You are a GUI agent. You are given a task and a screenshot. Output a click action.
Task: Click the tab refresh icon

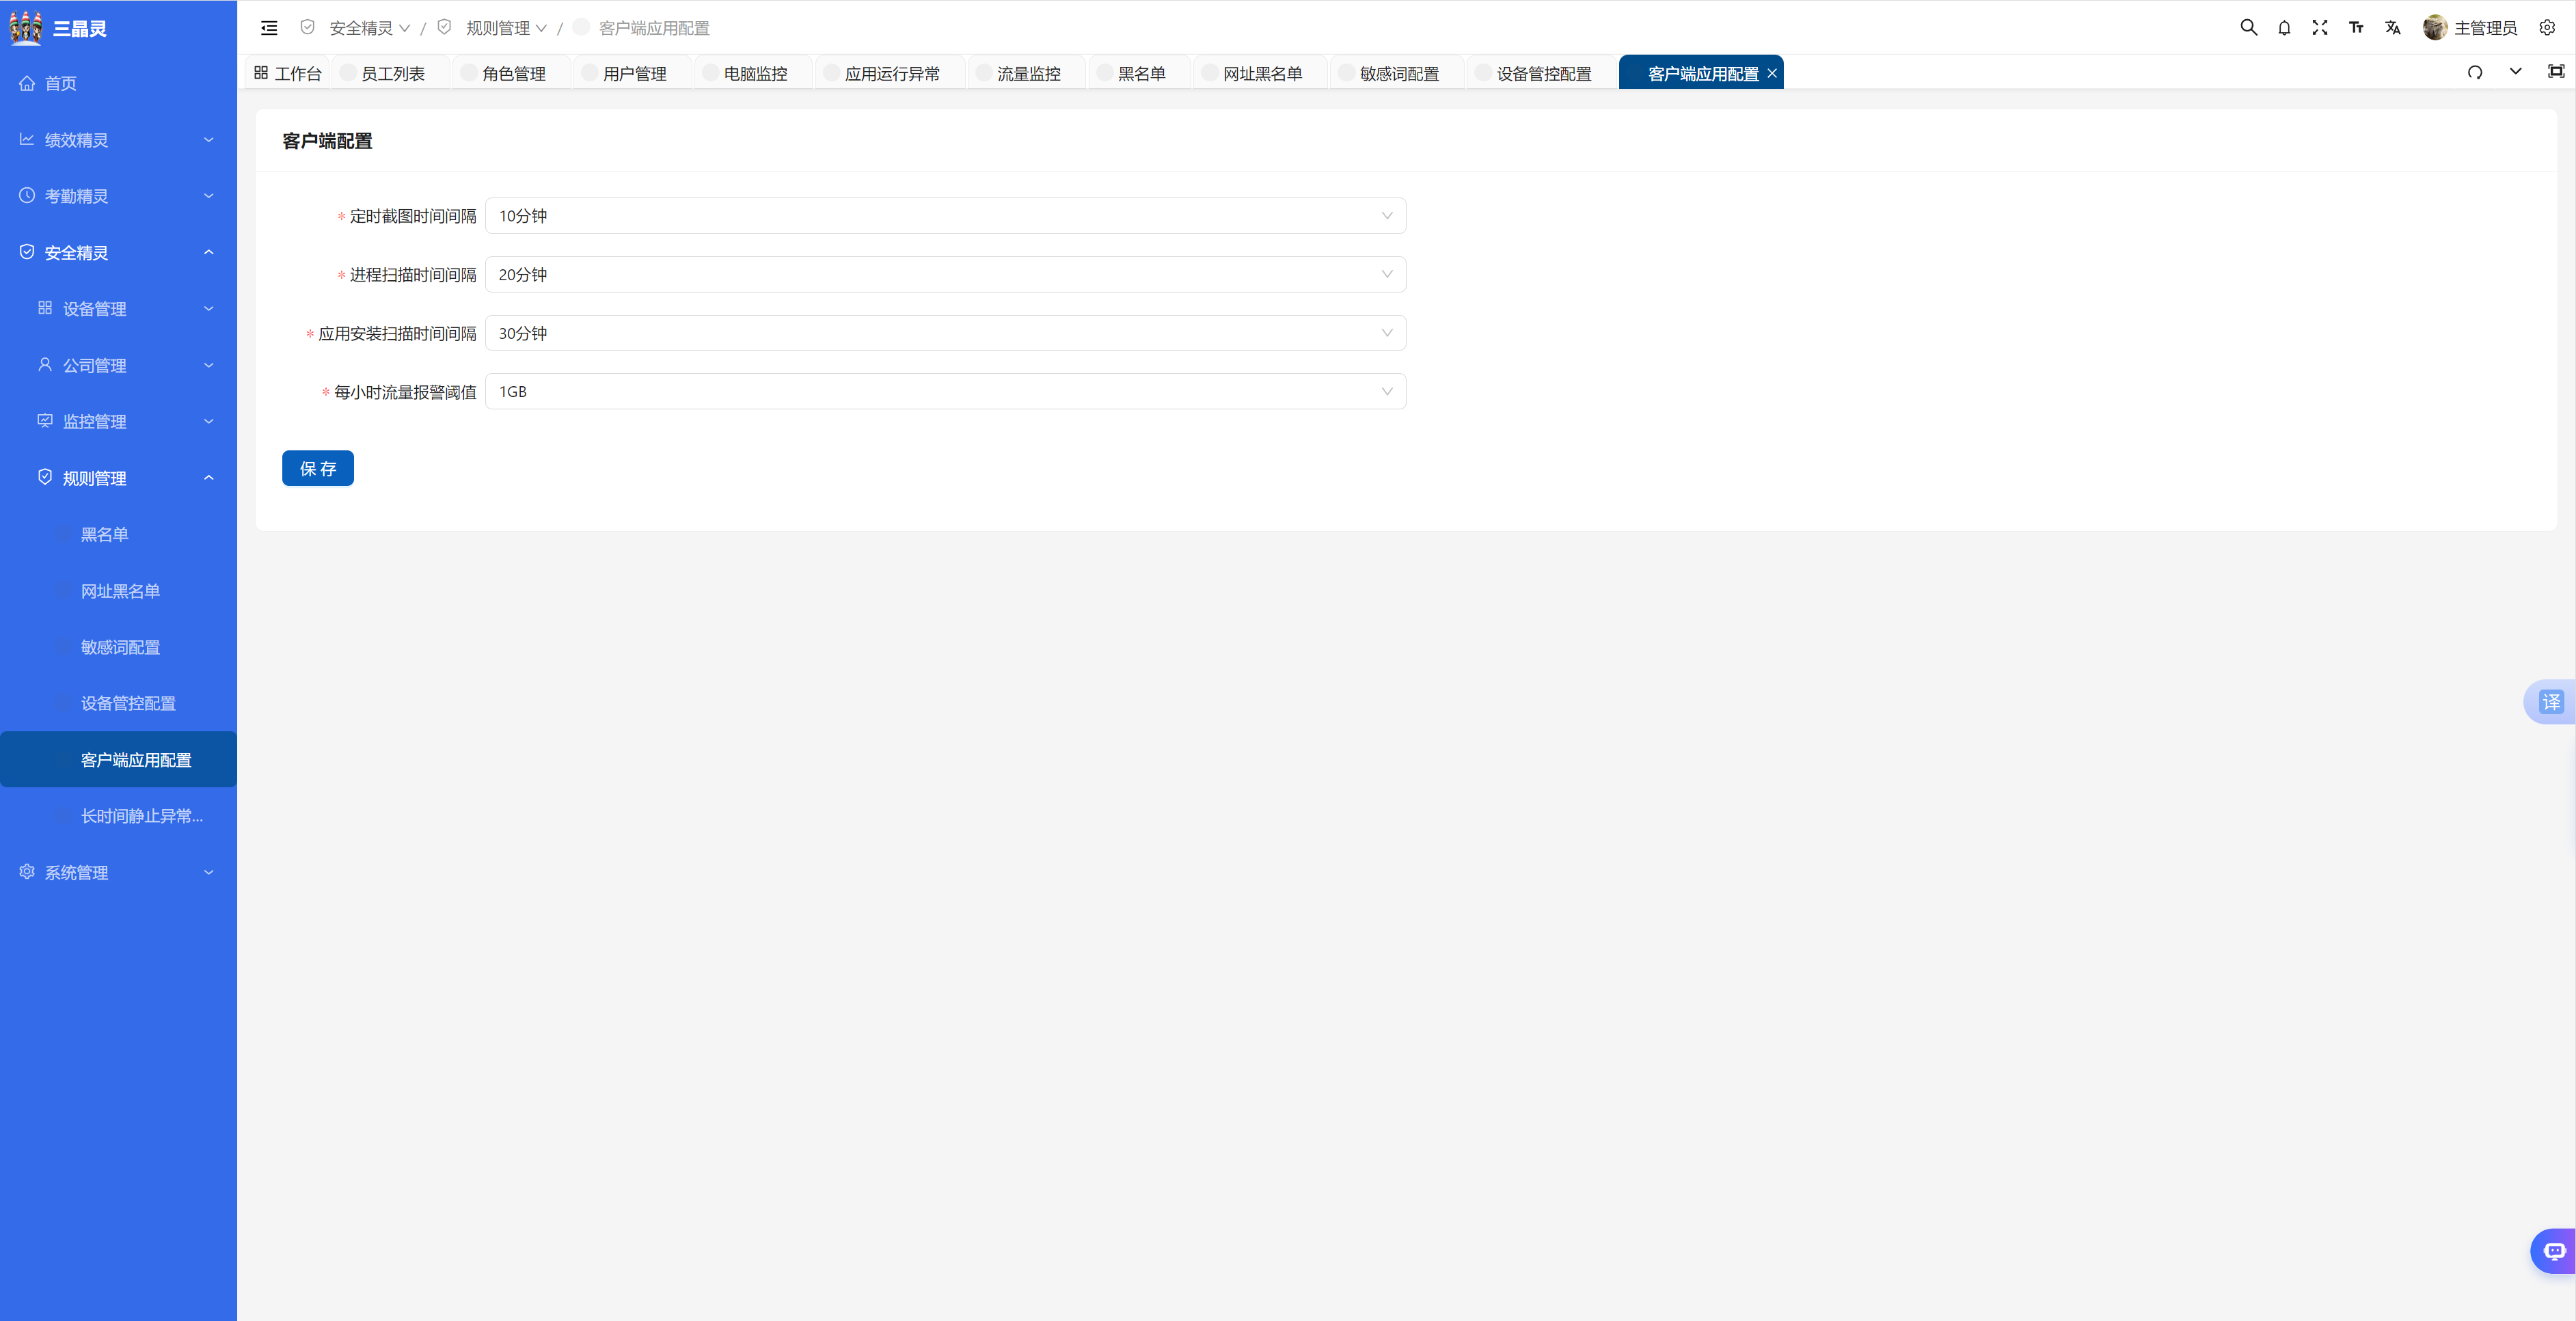point(2475,72)
